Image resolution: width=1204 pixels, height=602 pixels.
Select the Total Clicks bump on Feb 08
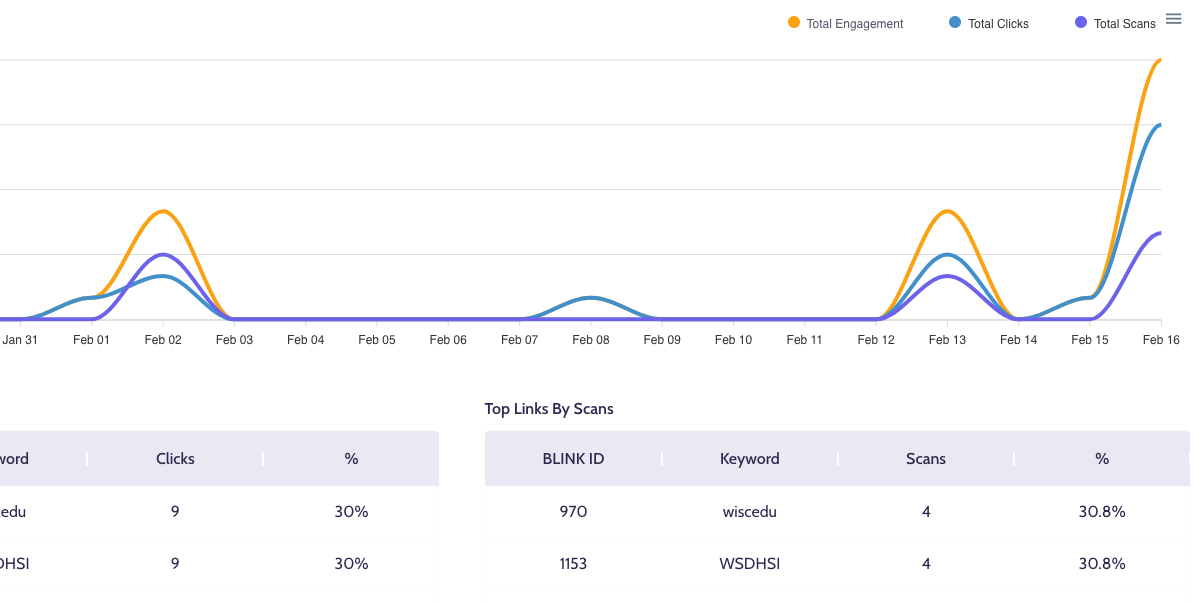point(591,298)
